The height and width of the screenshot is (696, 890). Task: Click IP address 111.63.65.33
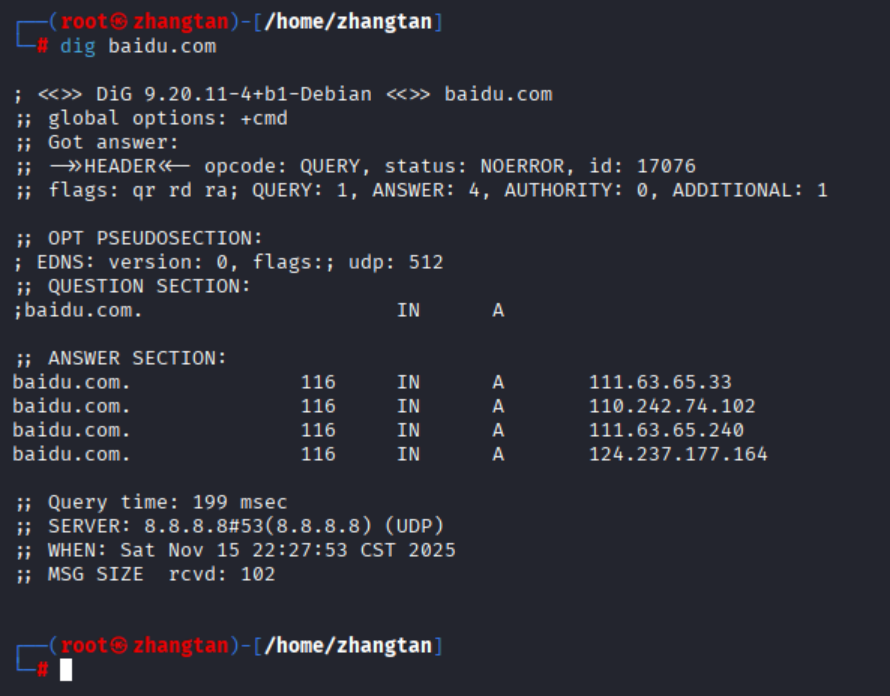click(660, 382)
